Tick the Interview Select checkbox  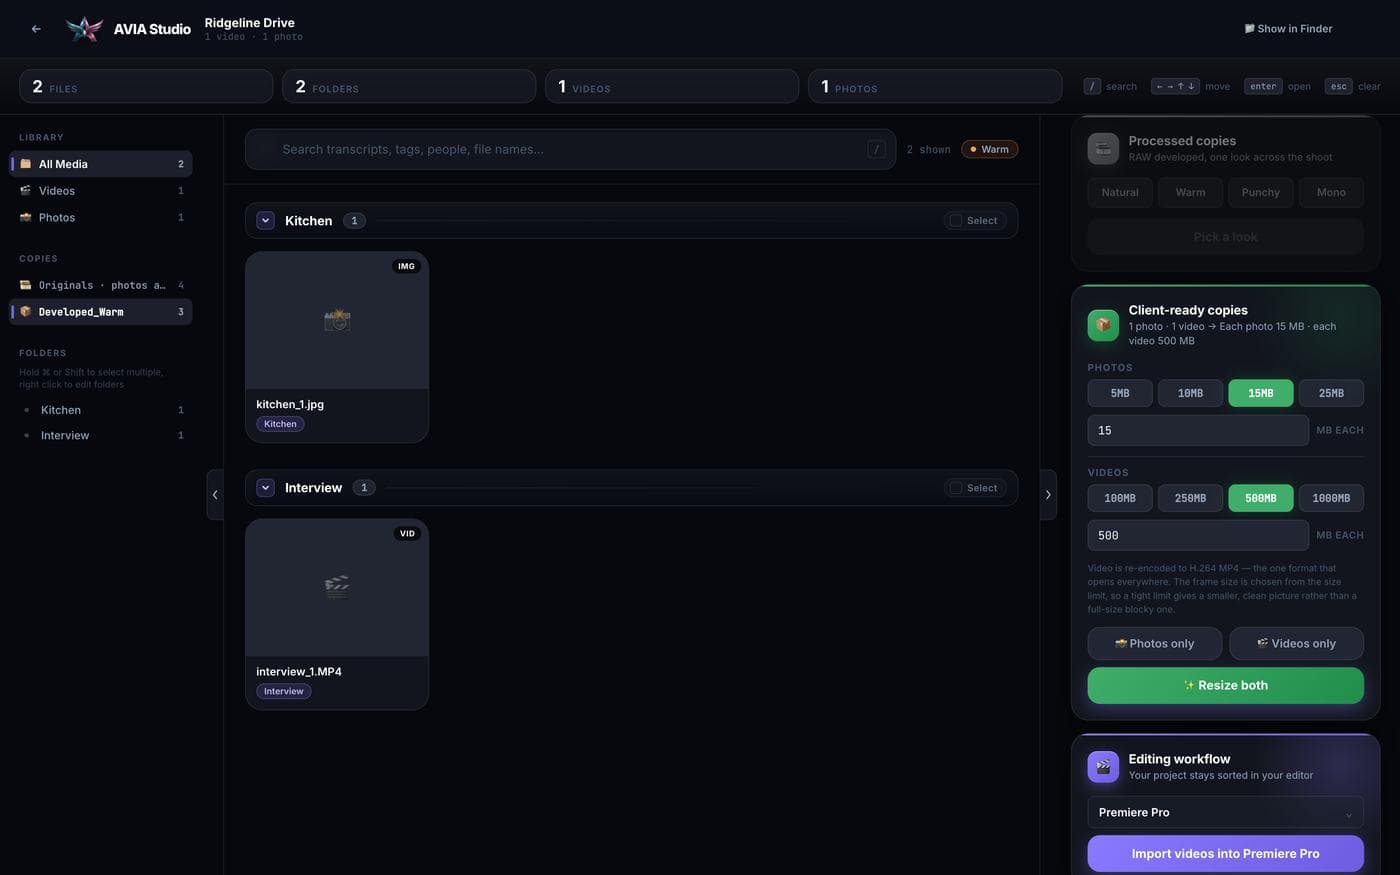click(x=956, y=488)
